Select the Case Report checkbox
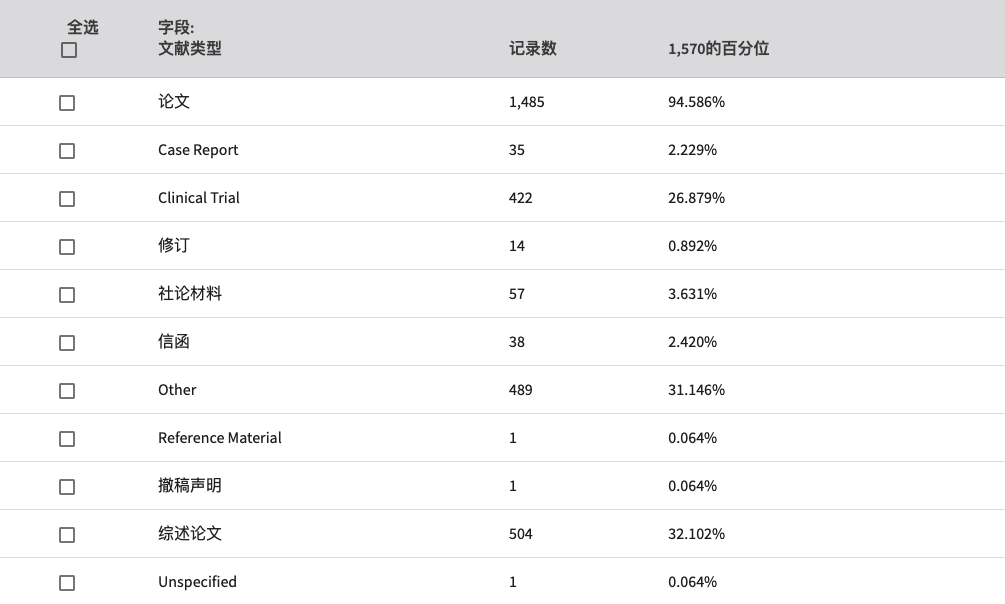 tap(67, 151)
